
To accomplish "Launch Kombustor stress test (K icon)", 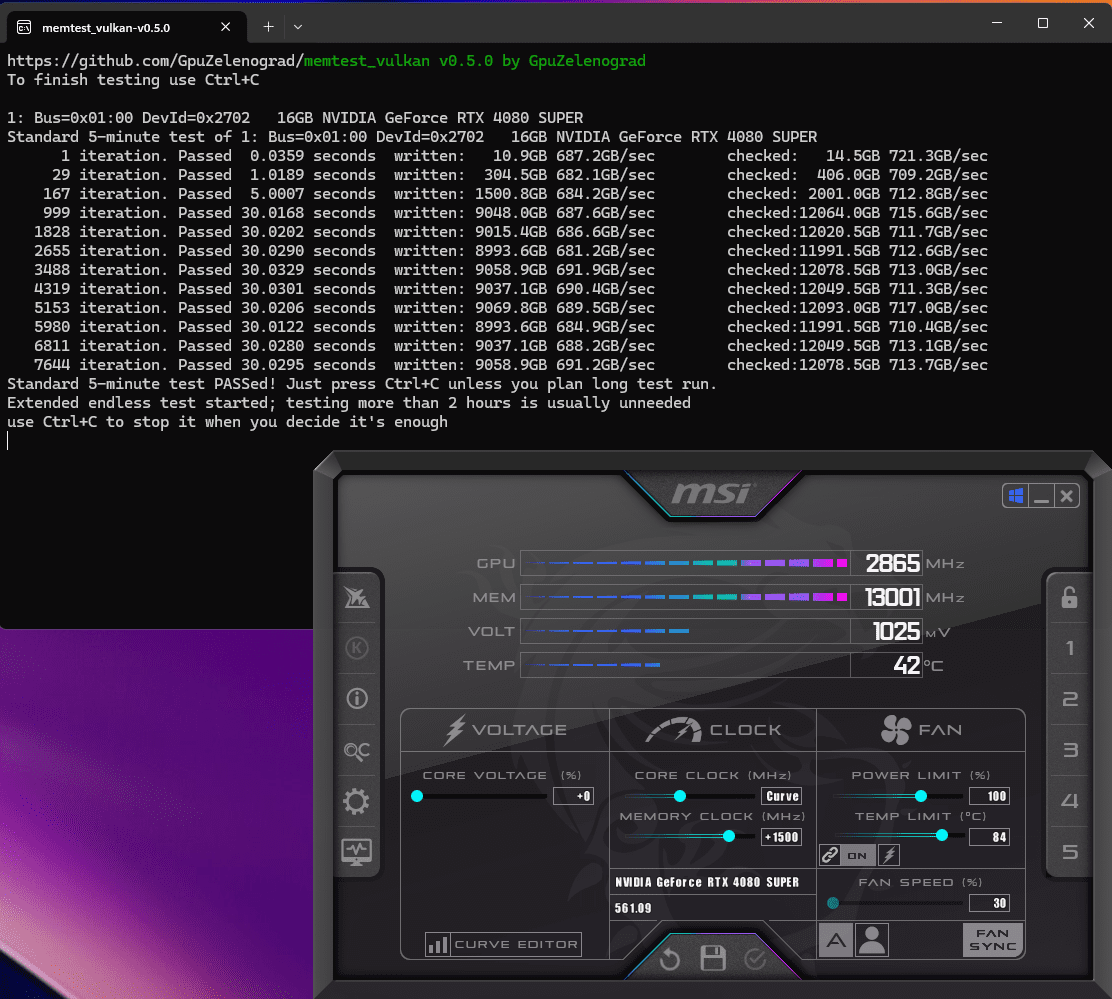I will 357,647.
